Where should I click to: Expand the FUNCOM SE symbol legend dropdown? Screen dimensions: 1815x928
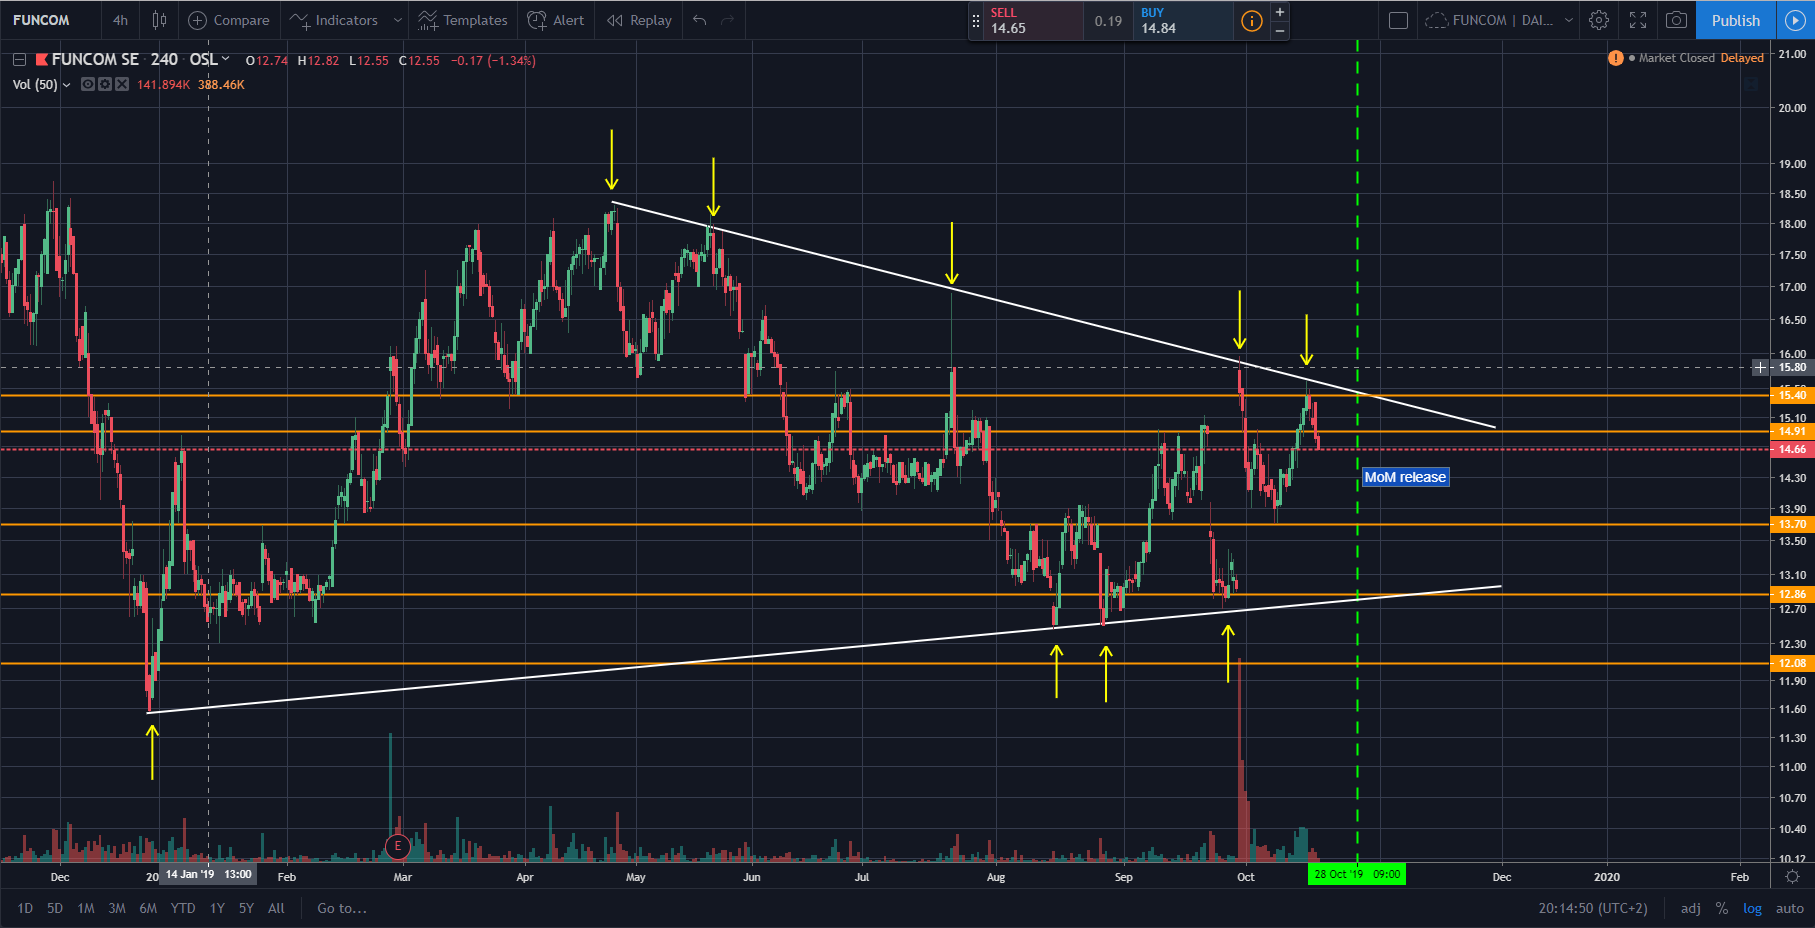225,59
